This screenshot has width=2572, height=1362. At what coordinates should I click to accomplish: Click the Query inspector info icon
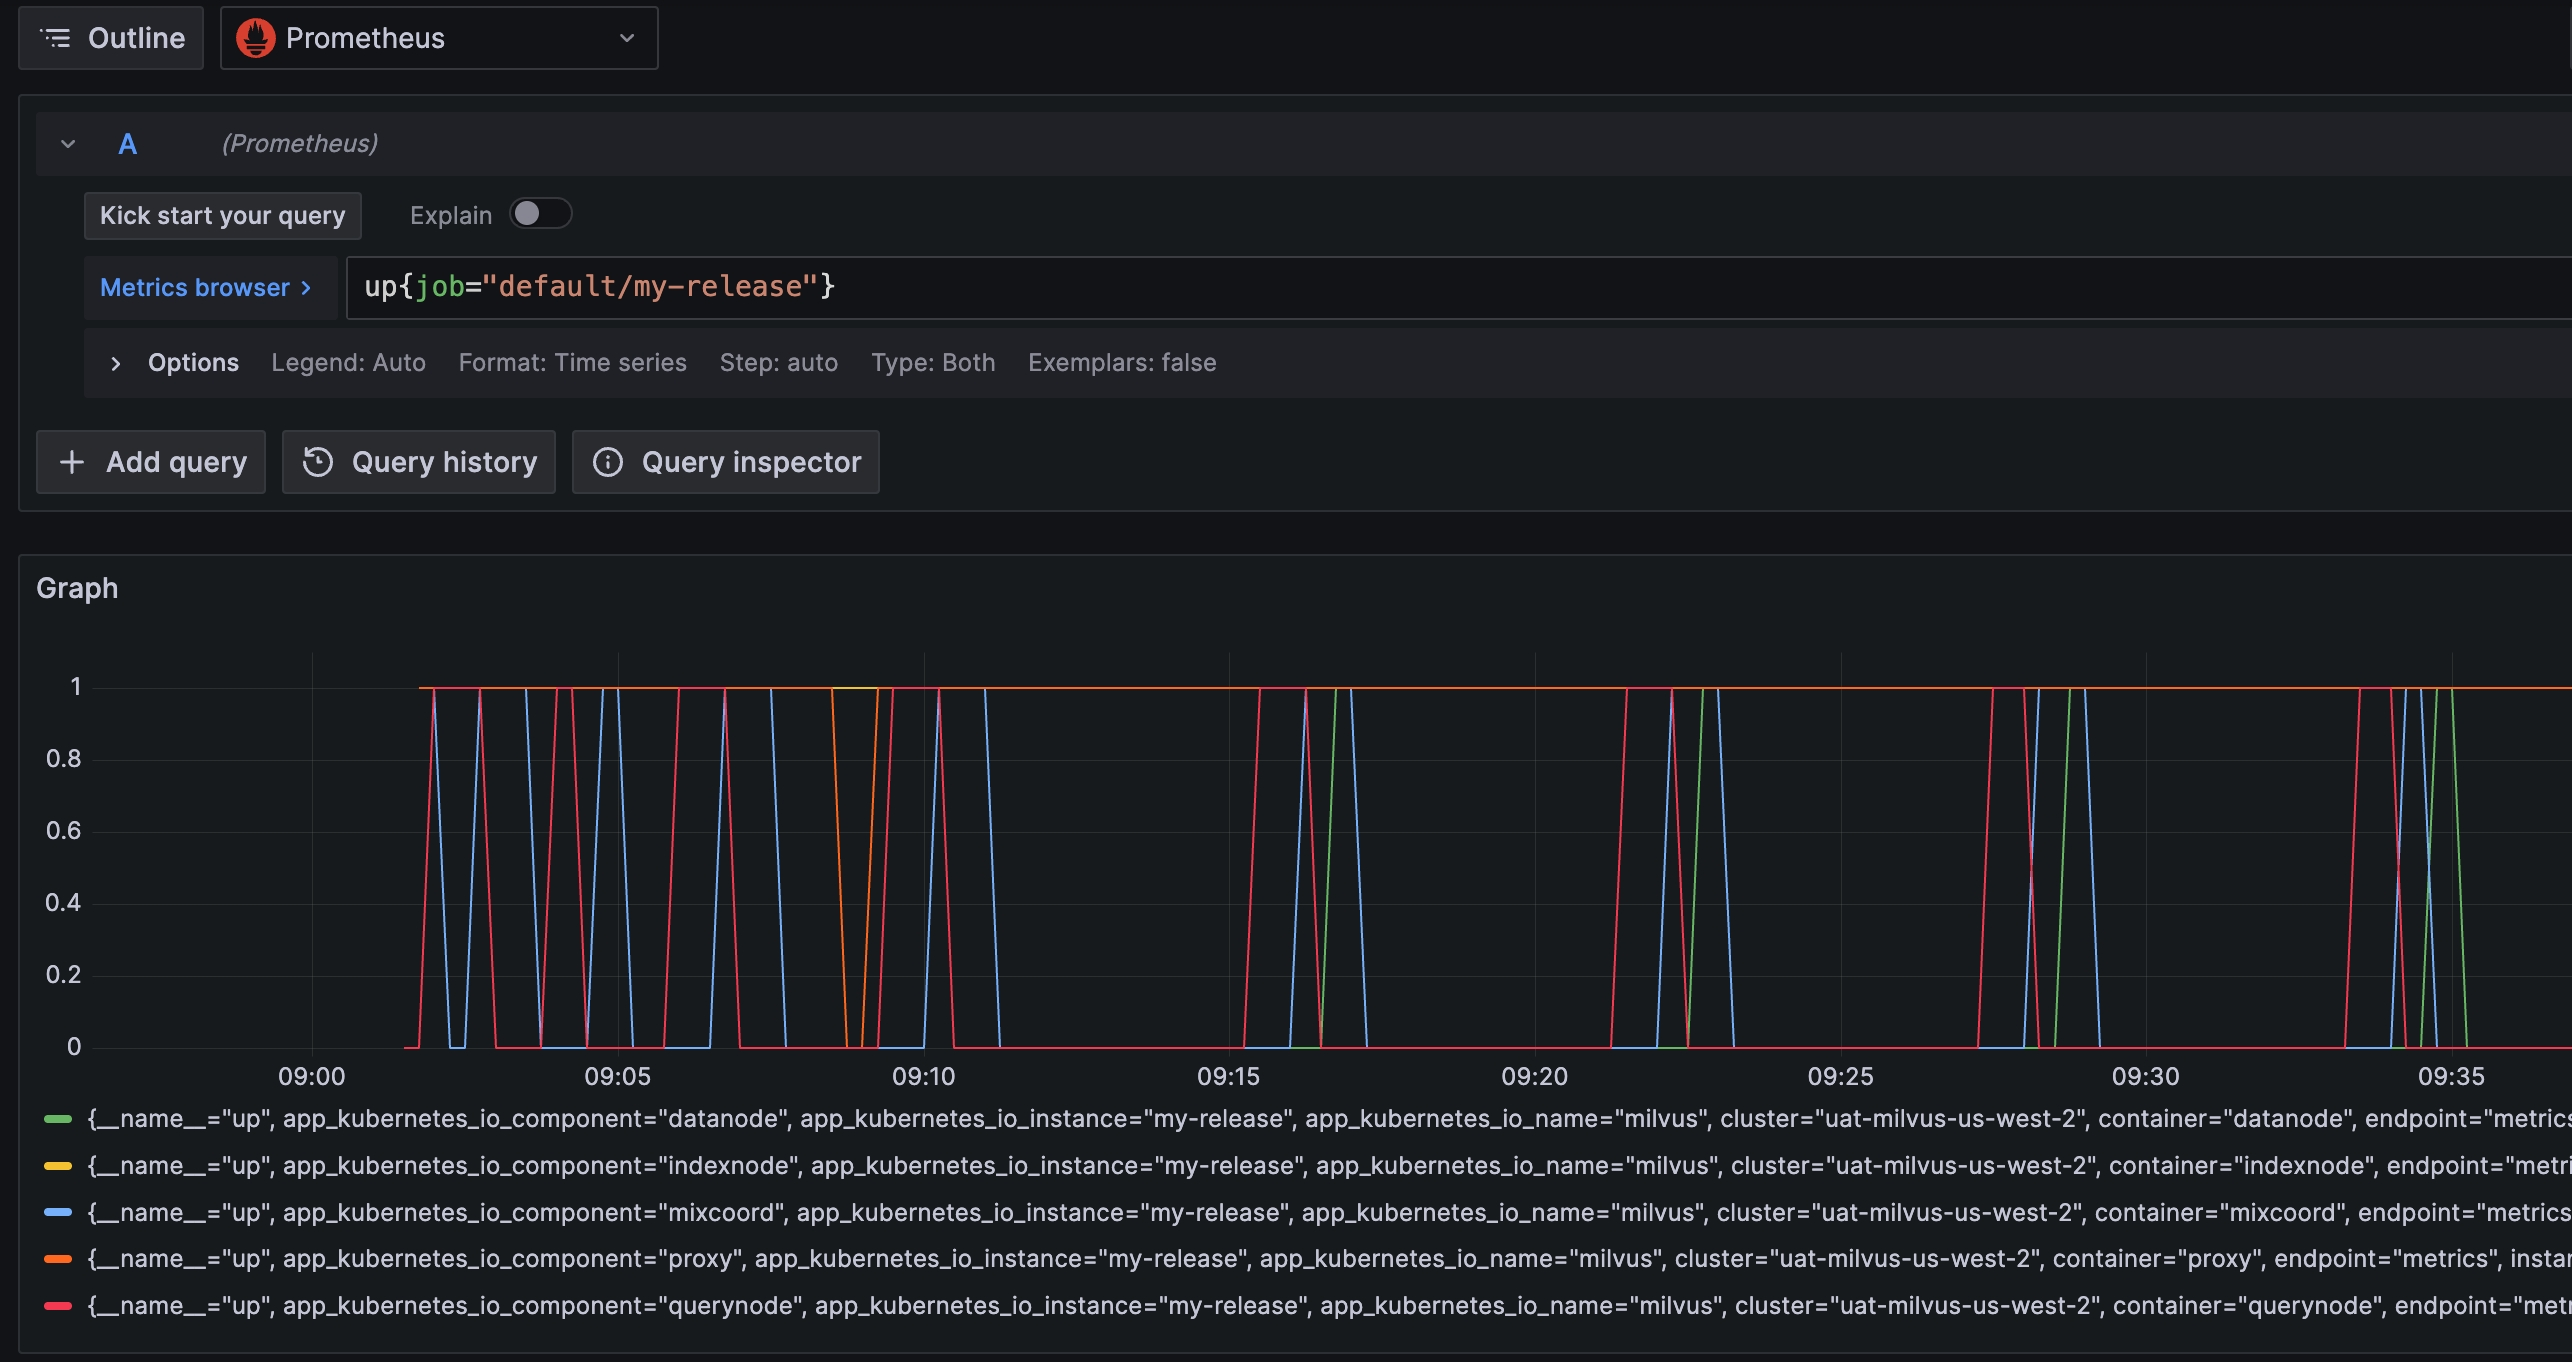click(x=608, y=462)
